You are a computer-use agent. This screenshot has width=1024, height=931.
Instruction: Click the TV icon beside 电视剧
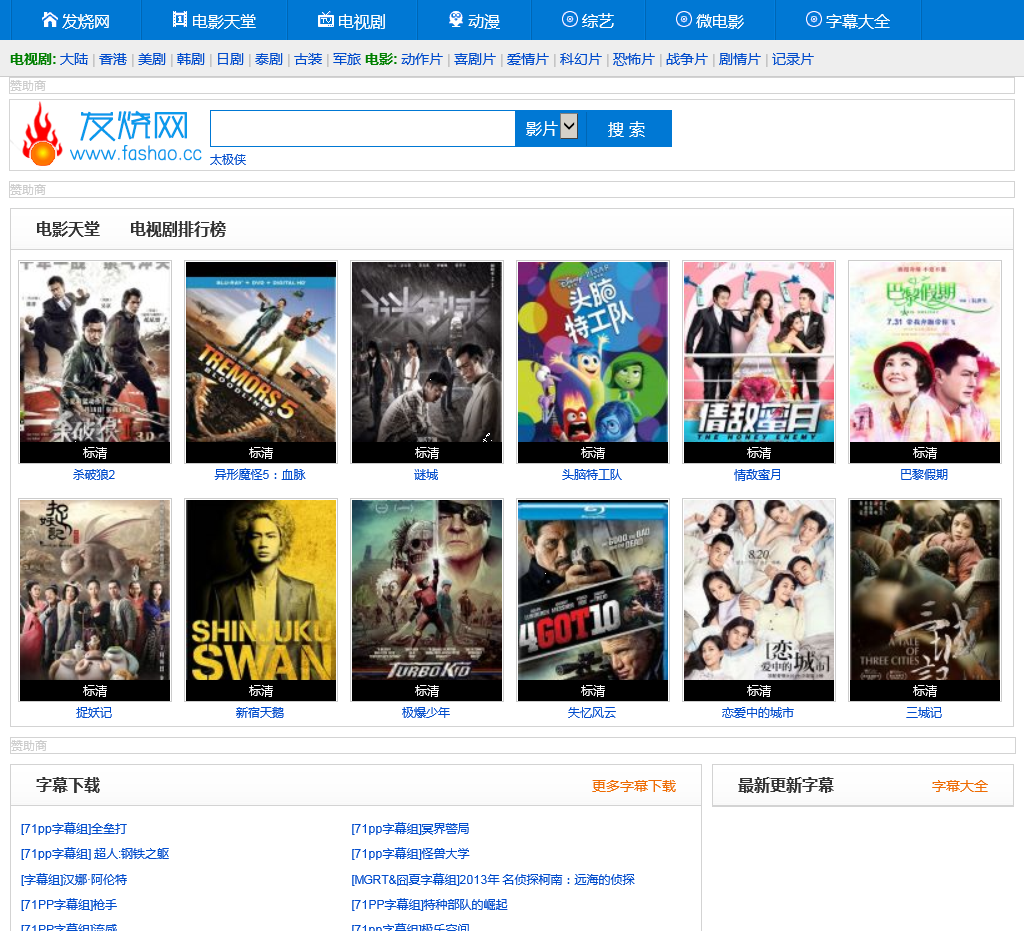(x=326, y=20)
